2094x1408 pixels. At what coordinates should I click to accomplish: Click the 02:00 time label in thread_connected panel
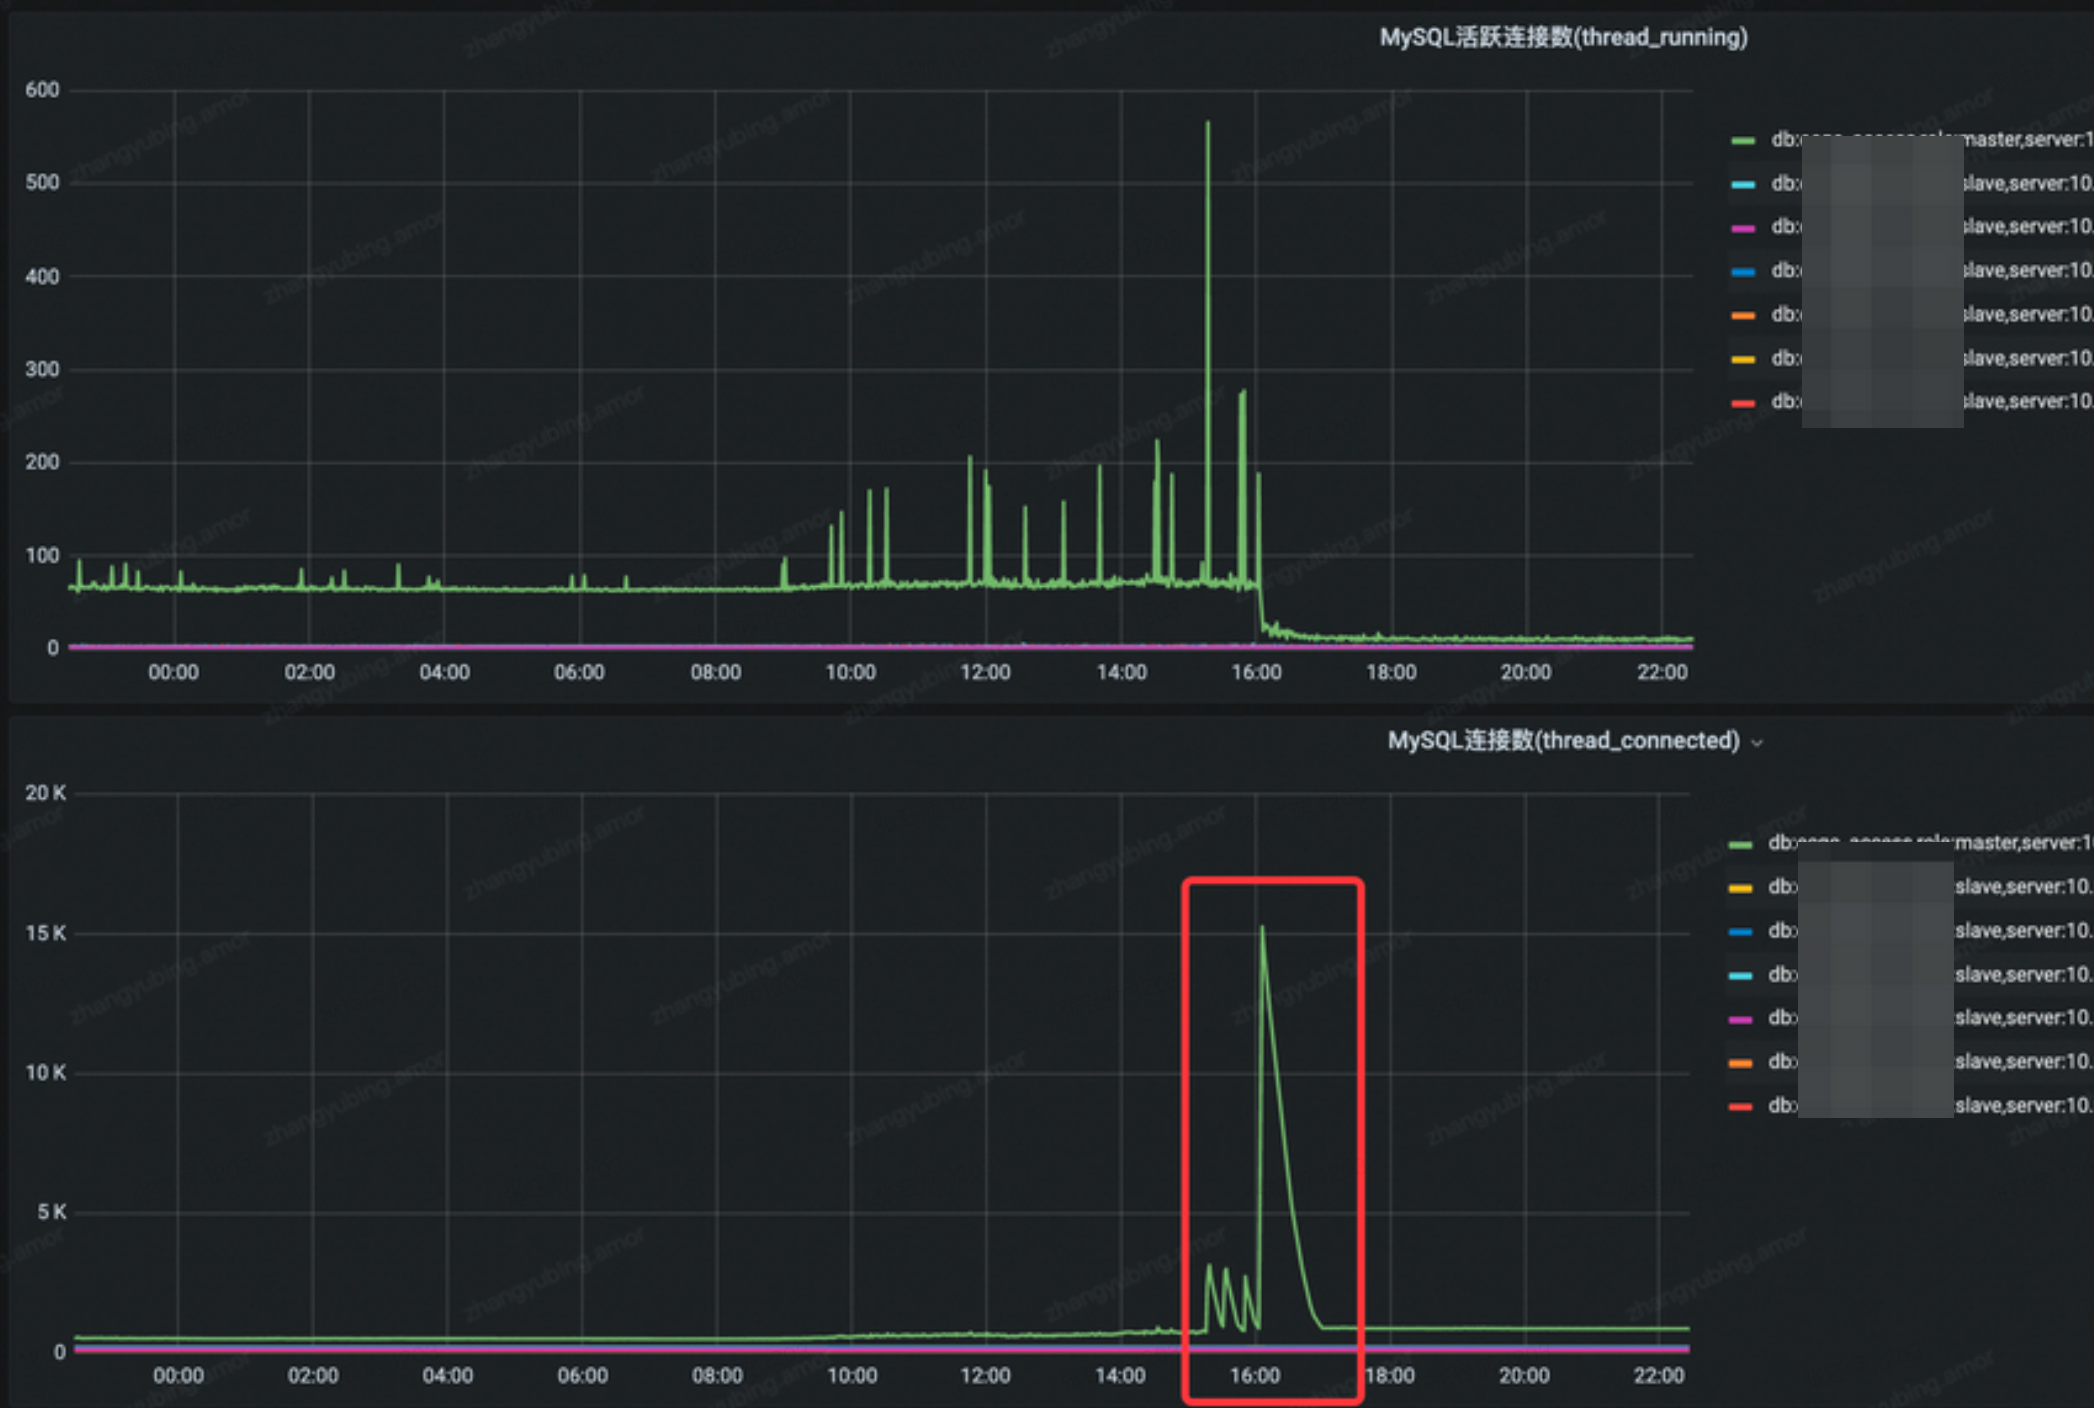coord(313,1376)
